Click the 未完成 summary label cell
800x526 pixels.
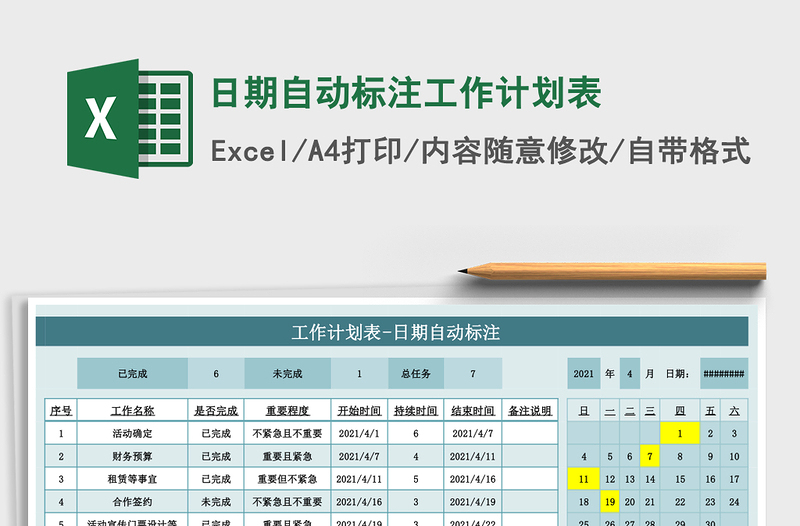[287, 374]
